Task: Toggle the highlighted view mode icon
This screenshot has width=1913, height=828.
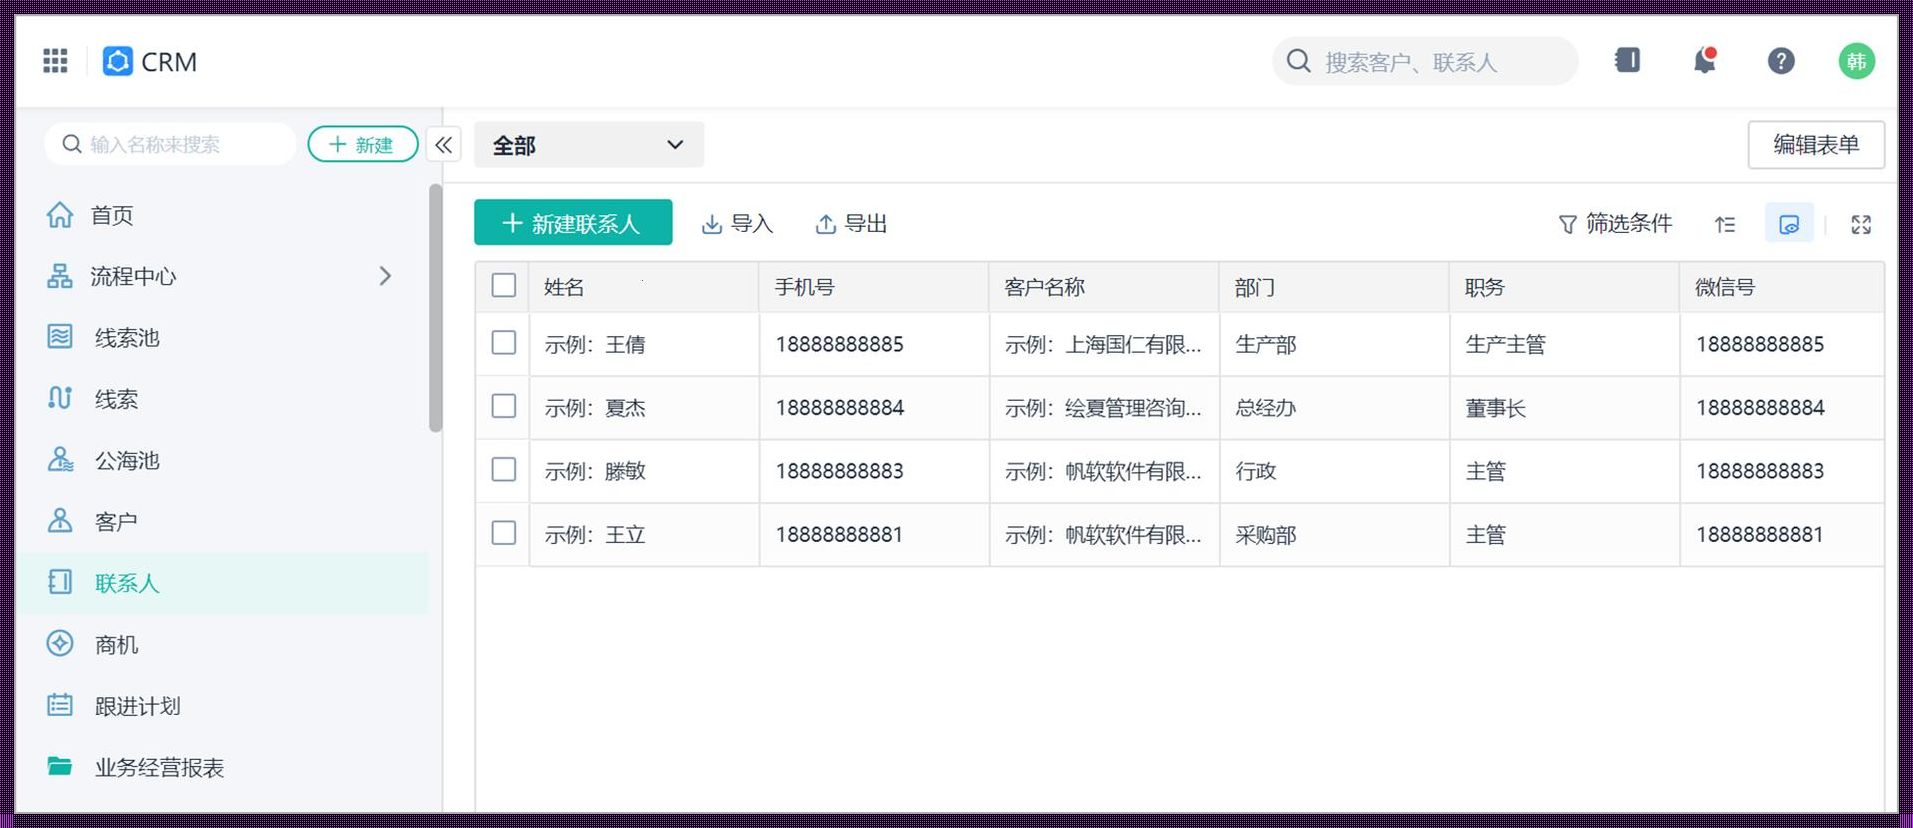Action: tap(1789, 224)
